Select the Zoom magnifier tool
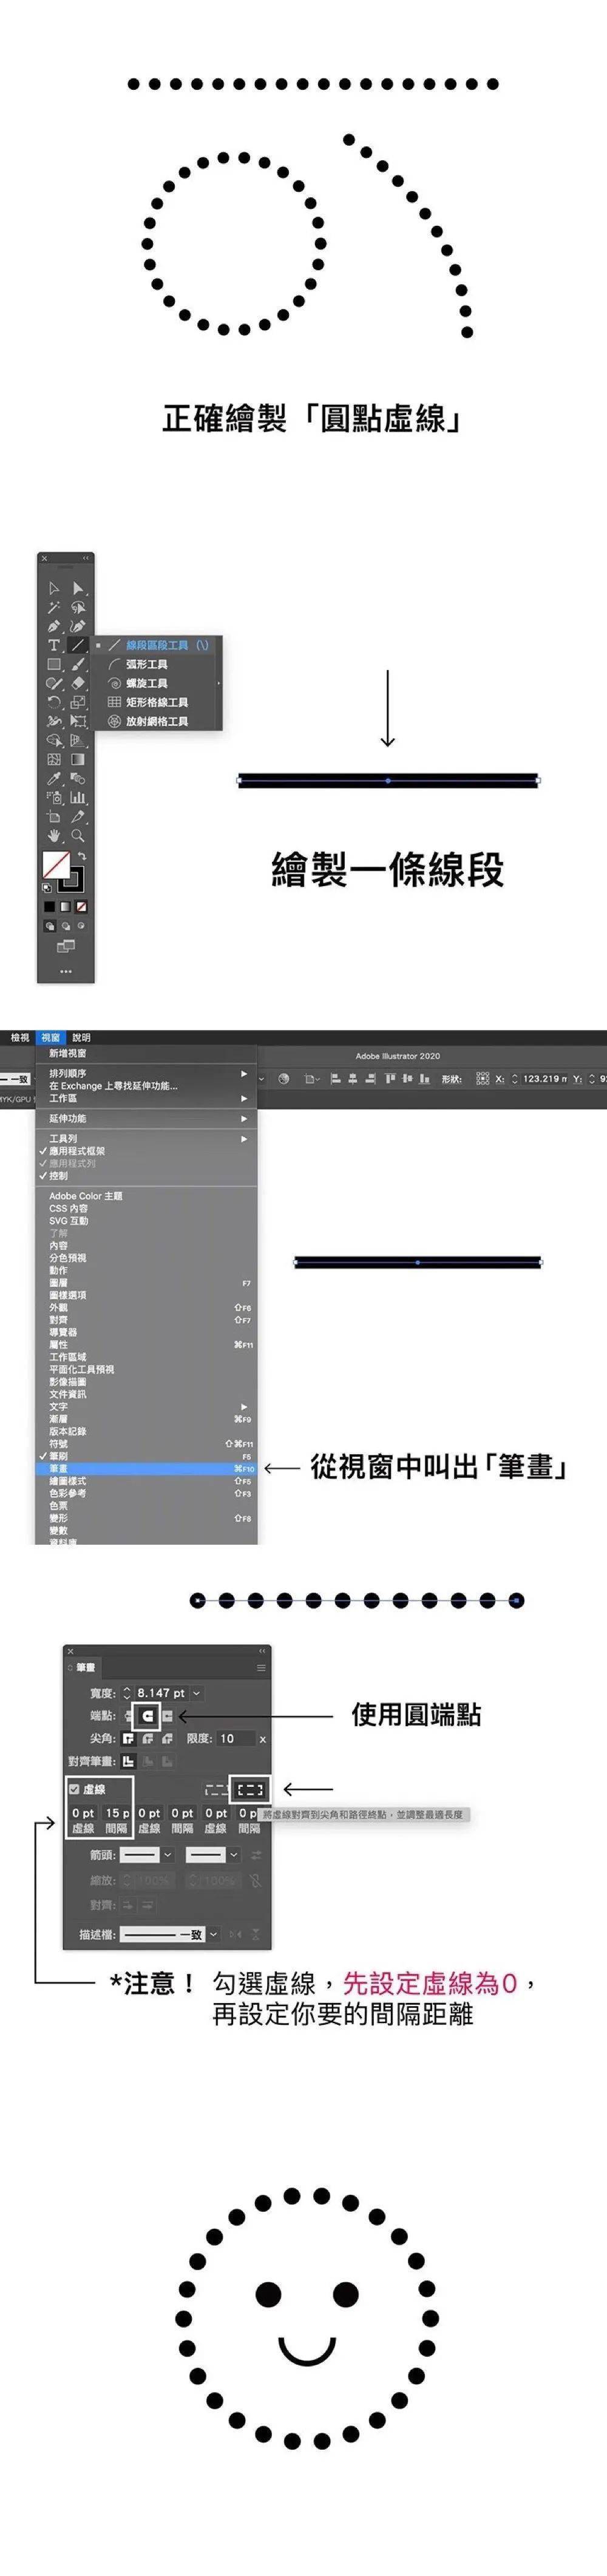Image resolution: width=607 pixels, height=2576 pixels. 77,835
